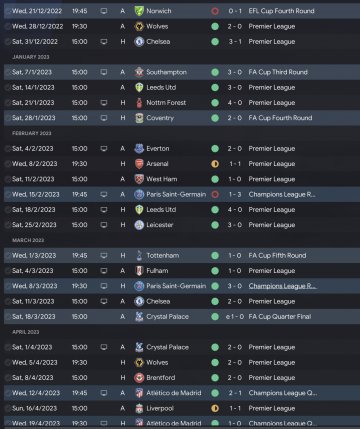Viewport: 360px width, 429px height.
Task: Collapse the MARCH 2023 month header
Action: 28,240
